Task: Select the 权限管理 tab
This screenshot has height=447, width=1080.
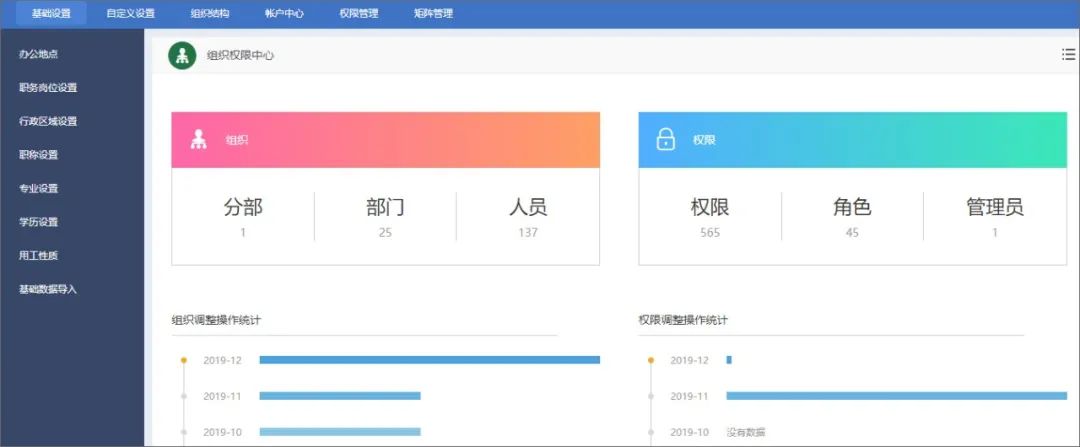Action: (359, 13)
